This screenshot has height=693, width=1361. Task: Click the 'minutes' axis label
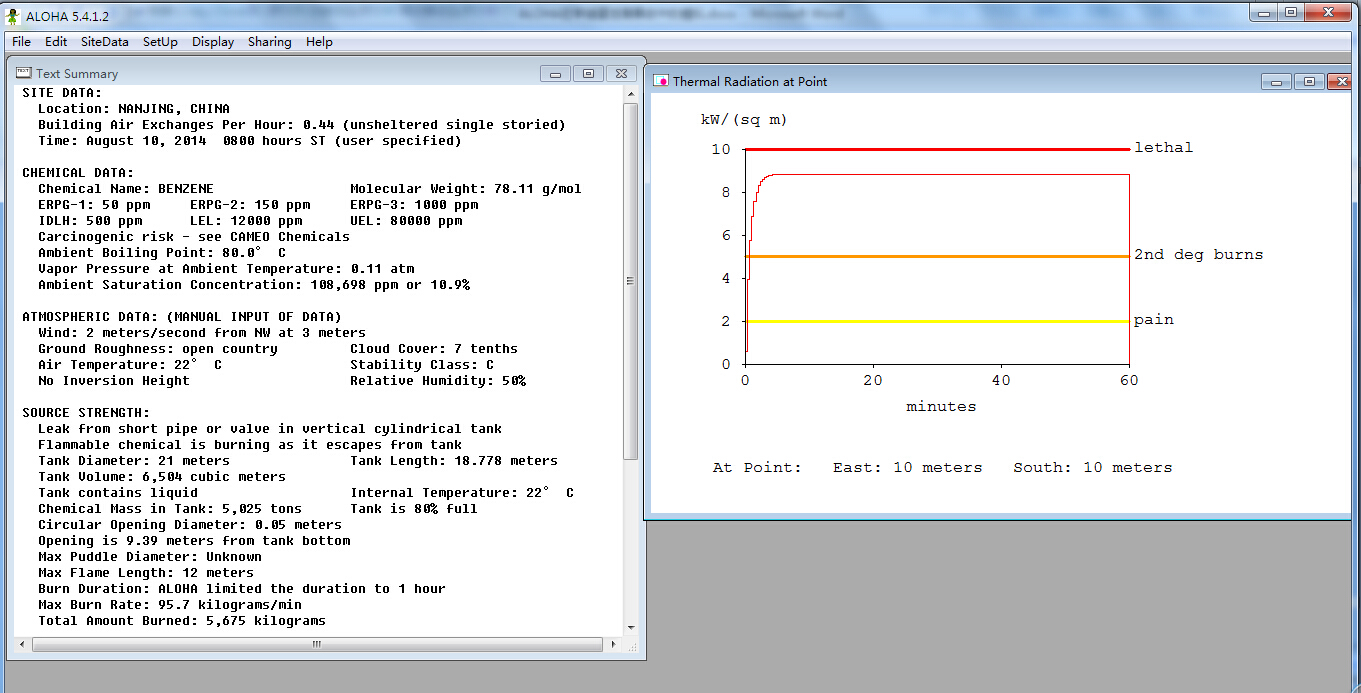[941, 407]
